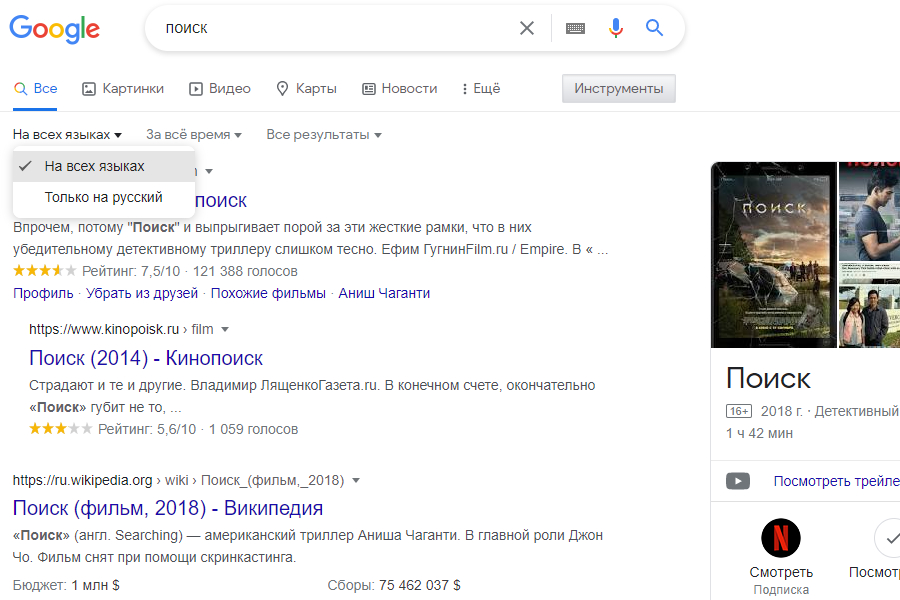The height and width of the screenshot is (600, 900).
Task: Expand the За всё время filter
Action: coord(194,134)
